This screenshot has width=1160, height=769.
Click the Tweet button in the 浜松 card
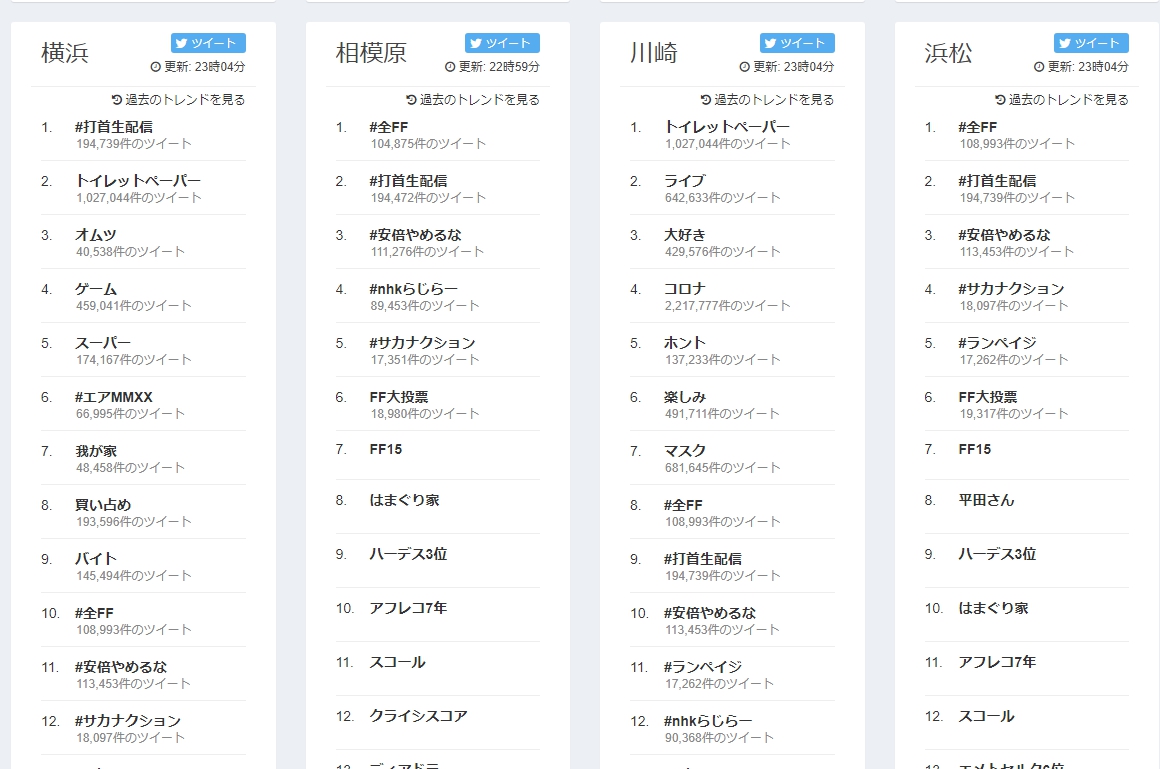(1091, 43)
